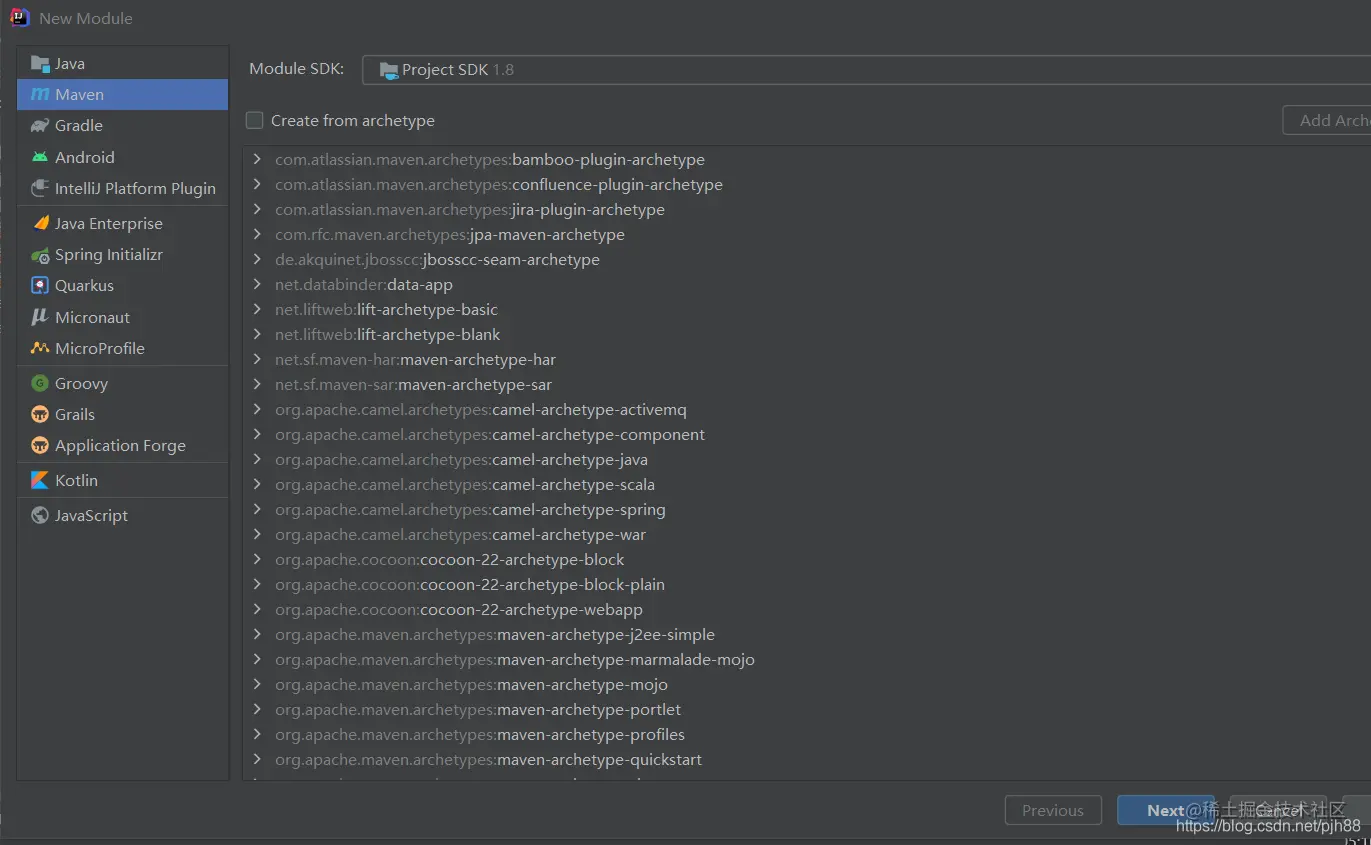Select camel-archetype-java row
The image size is (1371, 845).
pos(806,459)
